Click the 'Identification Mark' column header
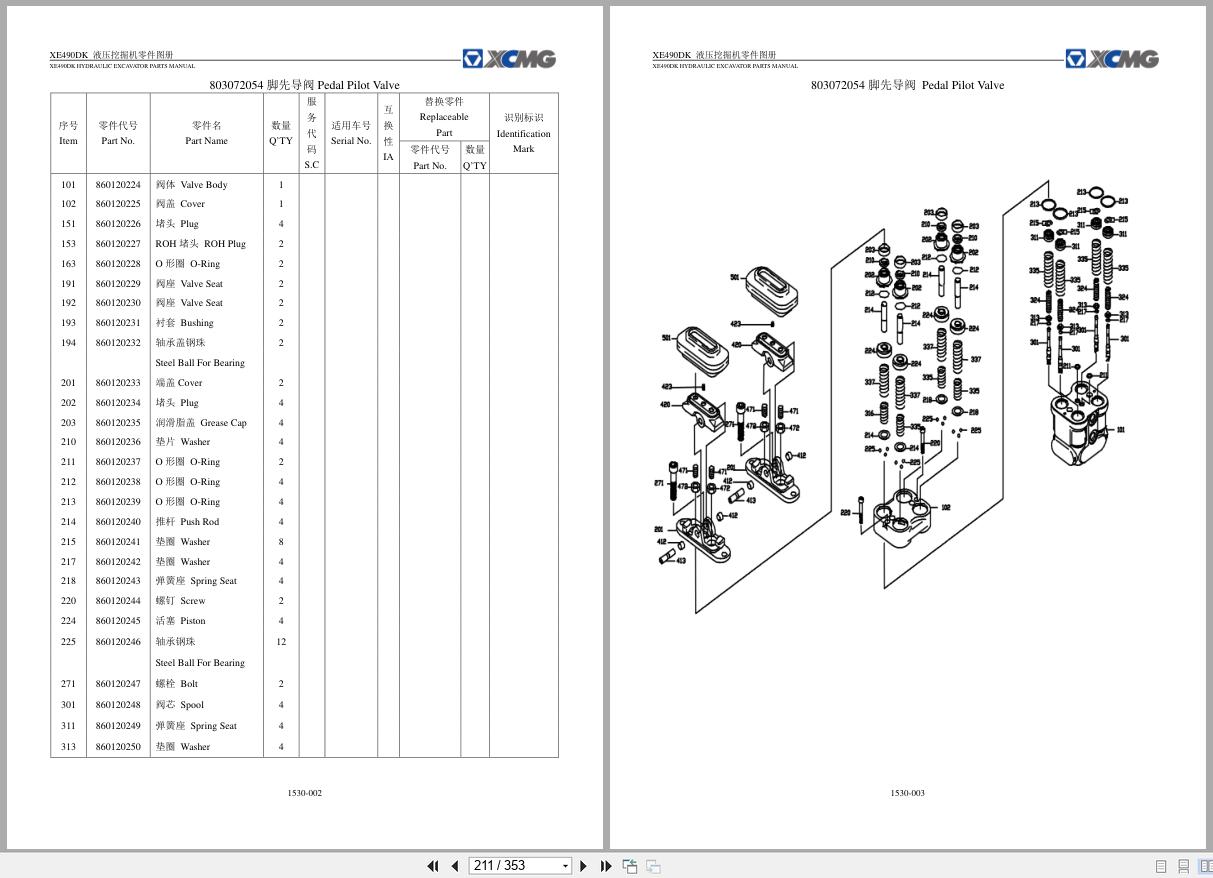The height and width of the screenshot is (878, 1213). tap(523, 141)
